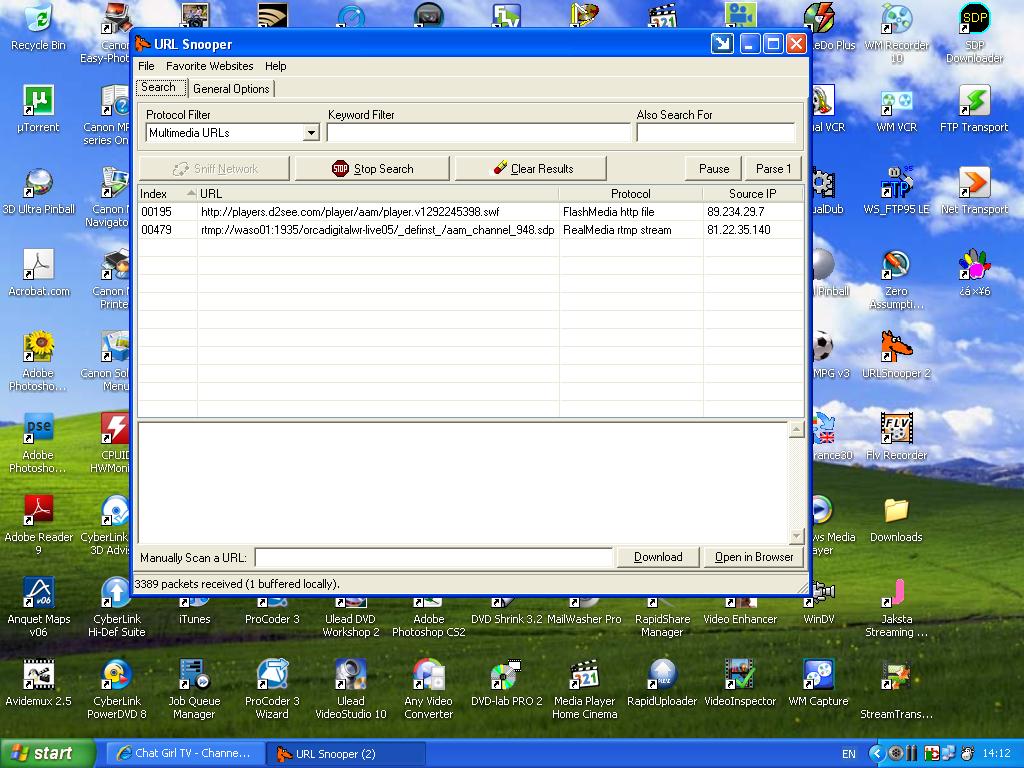Viewport: 1024px width, 768px height.
Task: Focus the Also Search For field
Action: [x=716, y=133]
